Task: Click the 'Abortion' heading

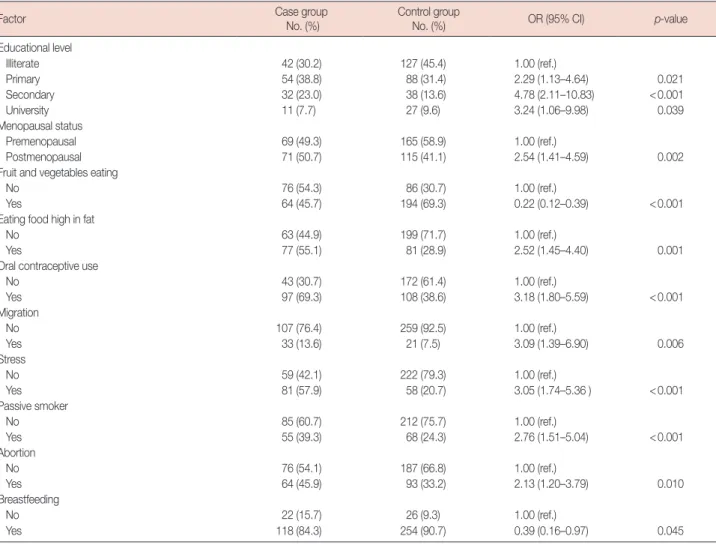Action: [18, 453]
